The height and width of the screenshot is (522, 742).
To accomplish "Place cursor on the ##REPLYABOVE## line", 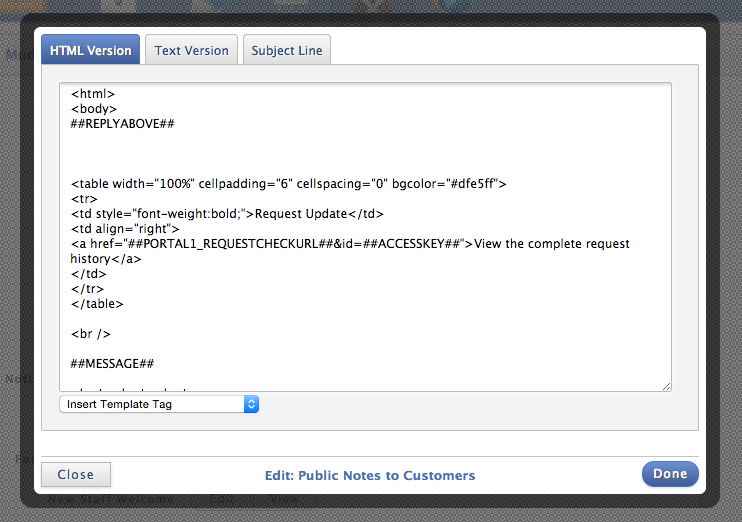I will tap(123, 123).
